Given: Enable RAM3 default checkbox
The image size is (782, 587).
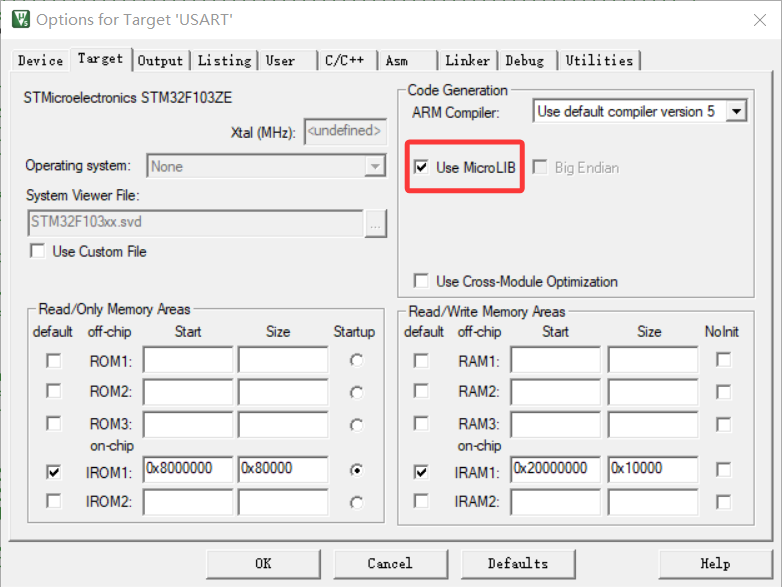Looking at the screenshot, I should click(x=421, y=423).
